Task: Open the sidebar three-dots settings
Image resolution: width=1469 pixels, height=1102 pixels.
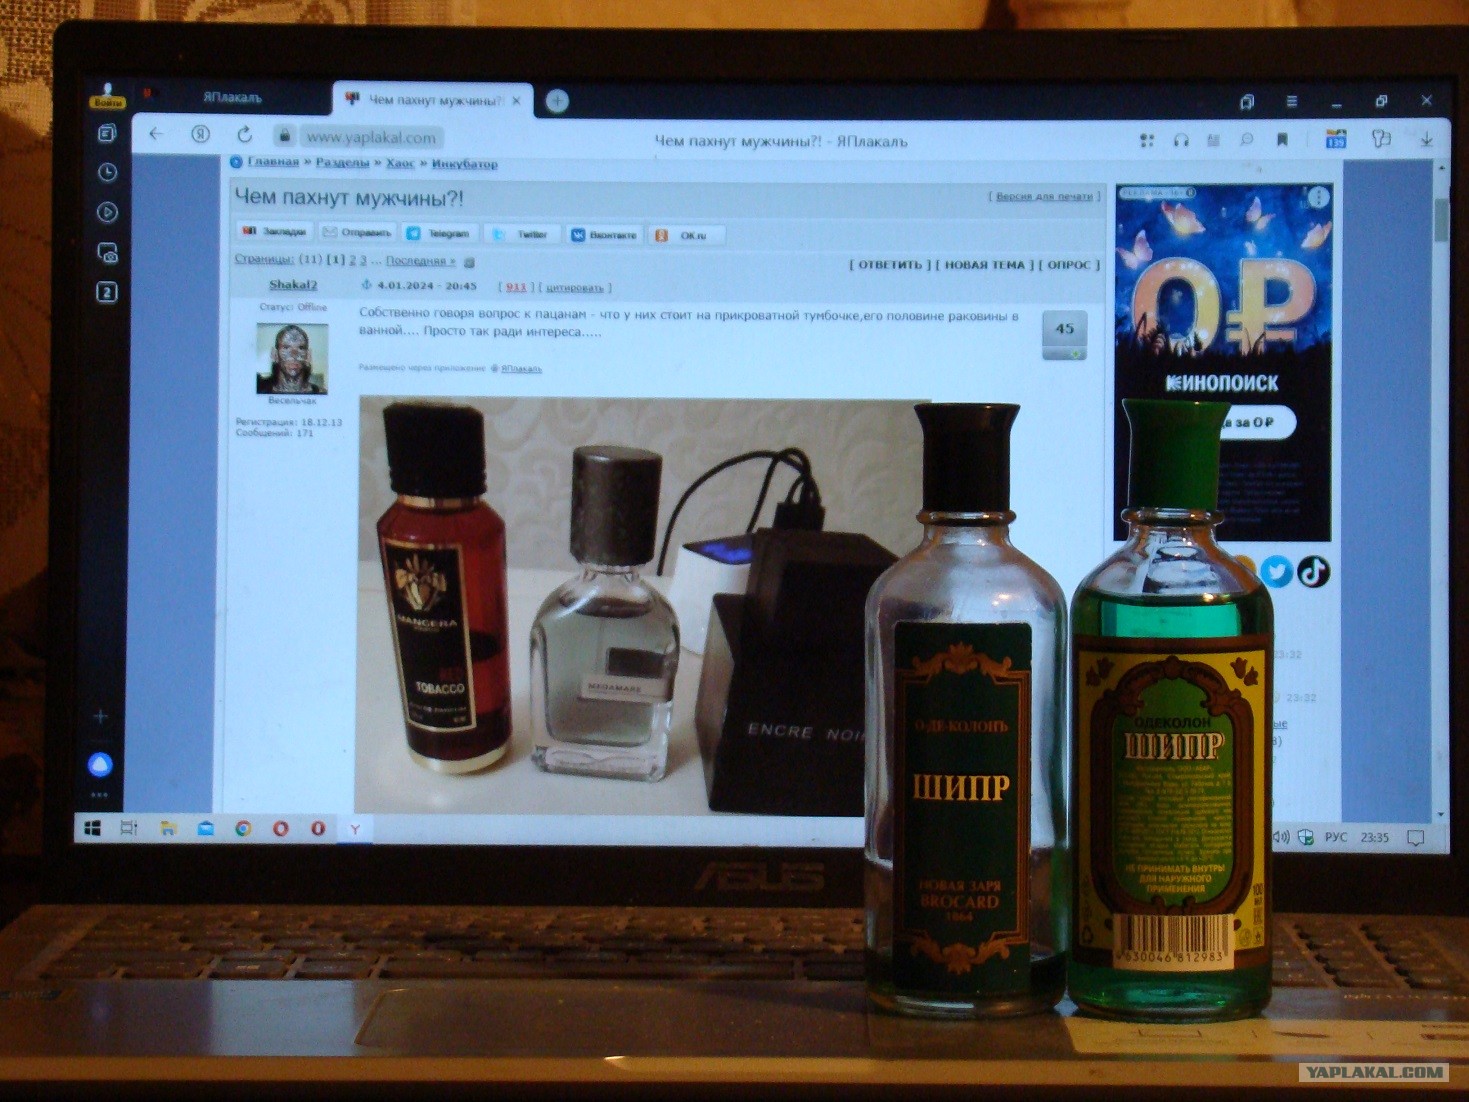Action: point(100,795)
